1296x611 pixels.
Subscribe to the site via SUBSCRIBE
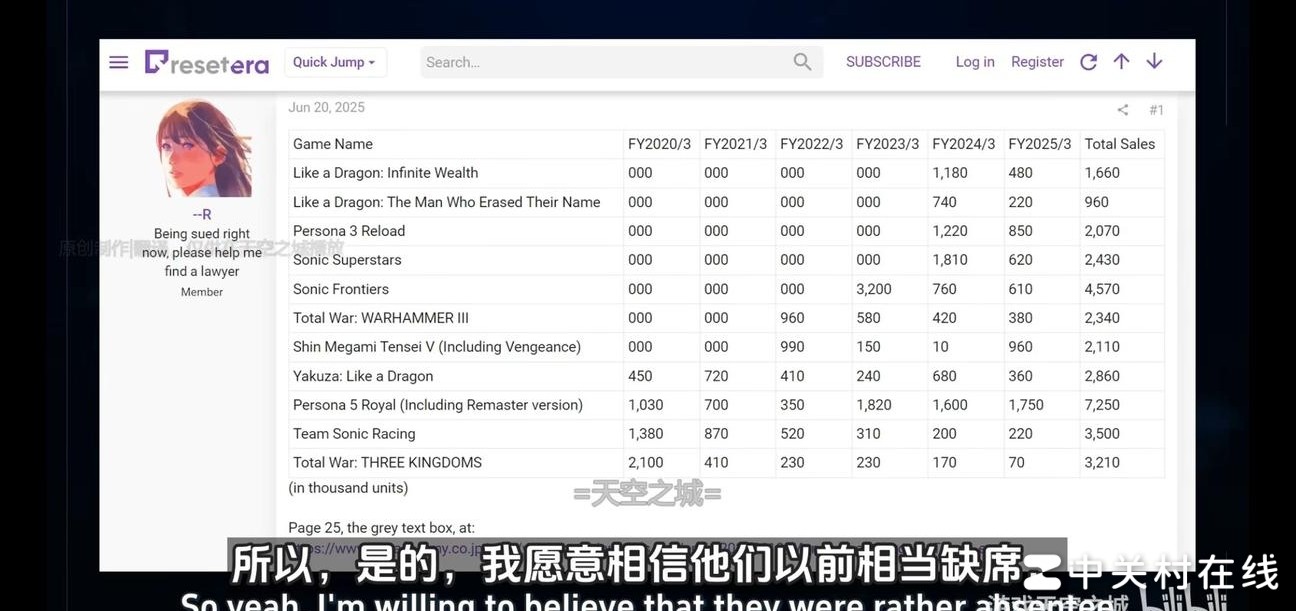point(883,61)
